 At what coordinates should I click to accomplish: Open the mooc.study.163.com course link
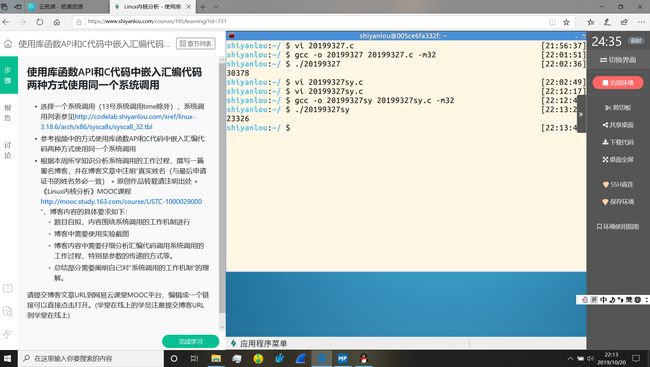pyautogui.click(x=121, y=202)
